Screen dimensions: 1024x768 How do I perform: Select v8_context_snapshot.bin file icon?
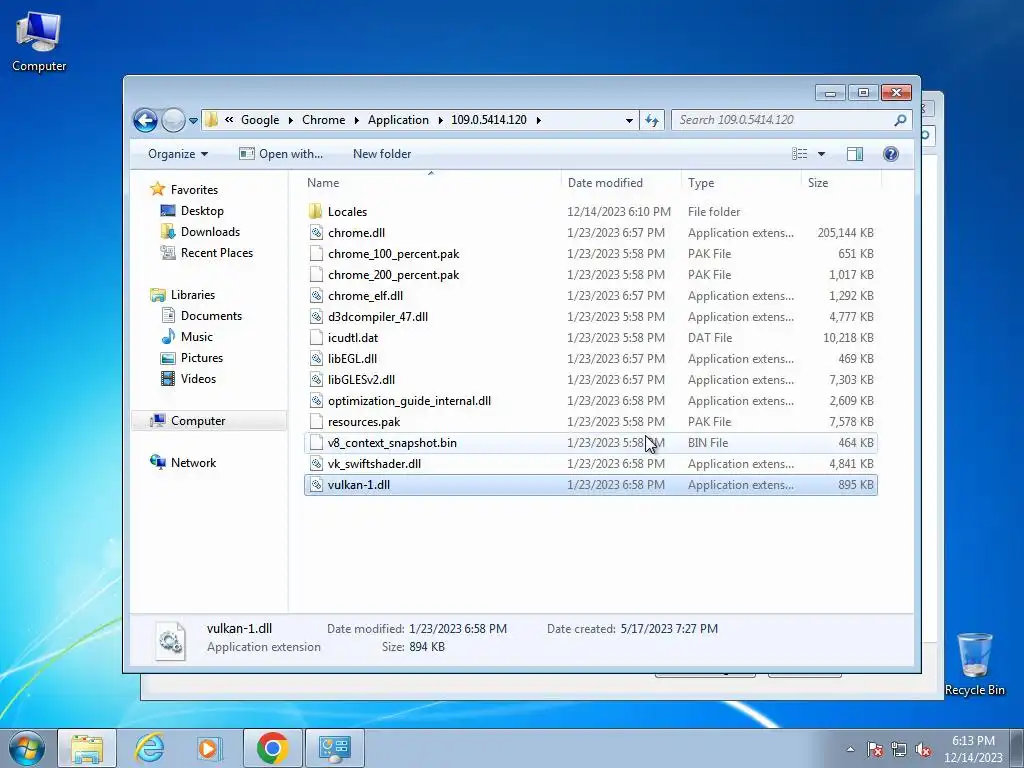(x=316, y=443)
